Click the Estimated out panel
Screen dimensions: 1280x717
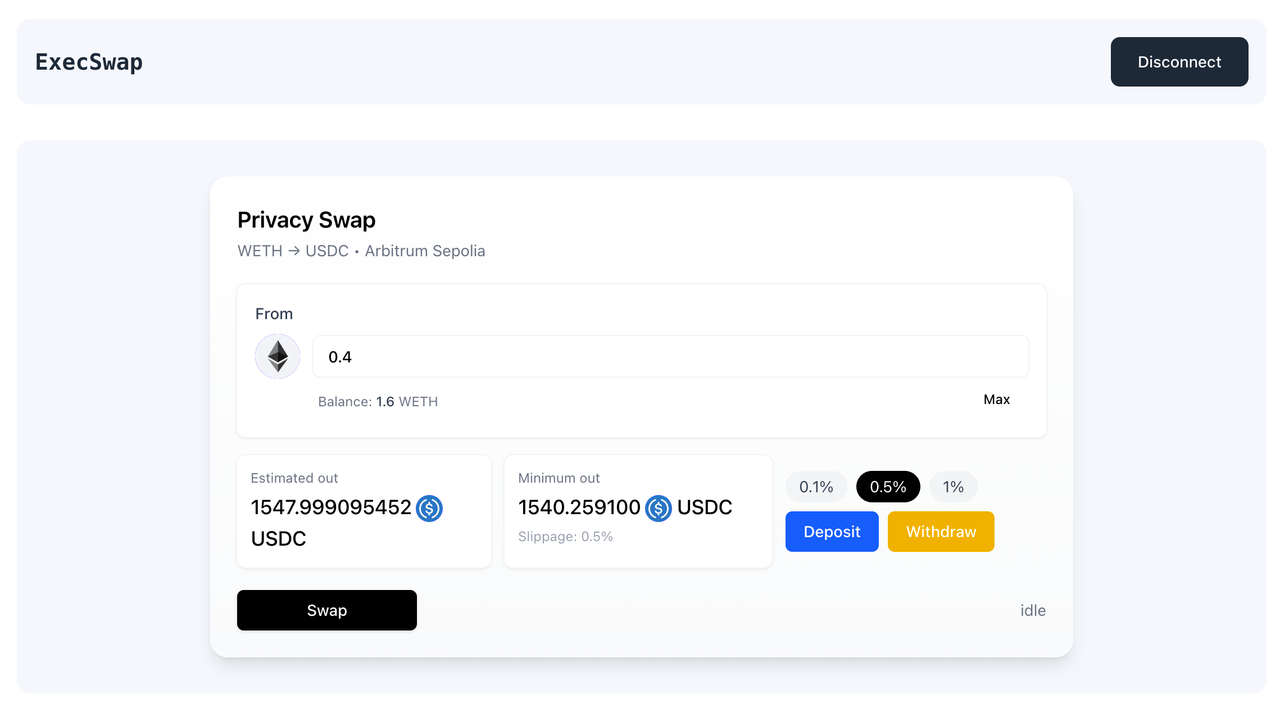click(363, 510)
